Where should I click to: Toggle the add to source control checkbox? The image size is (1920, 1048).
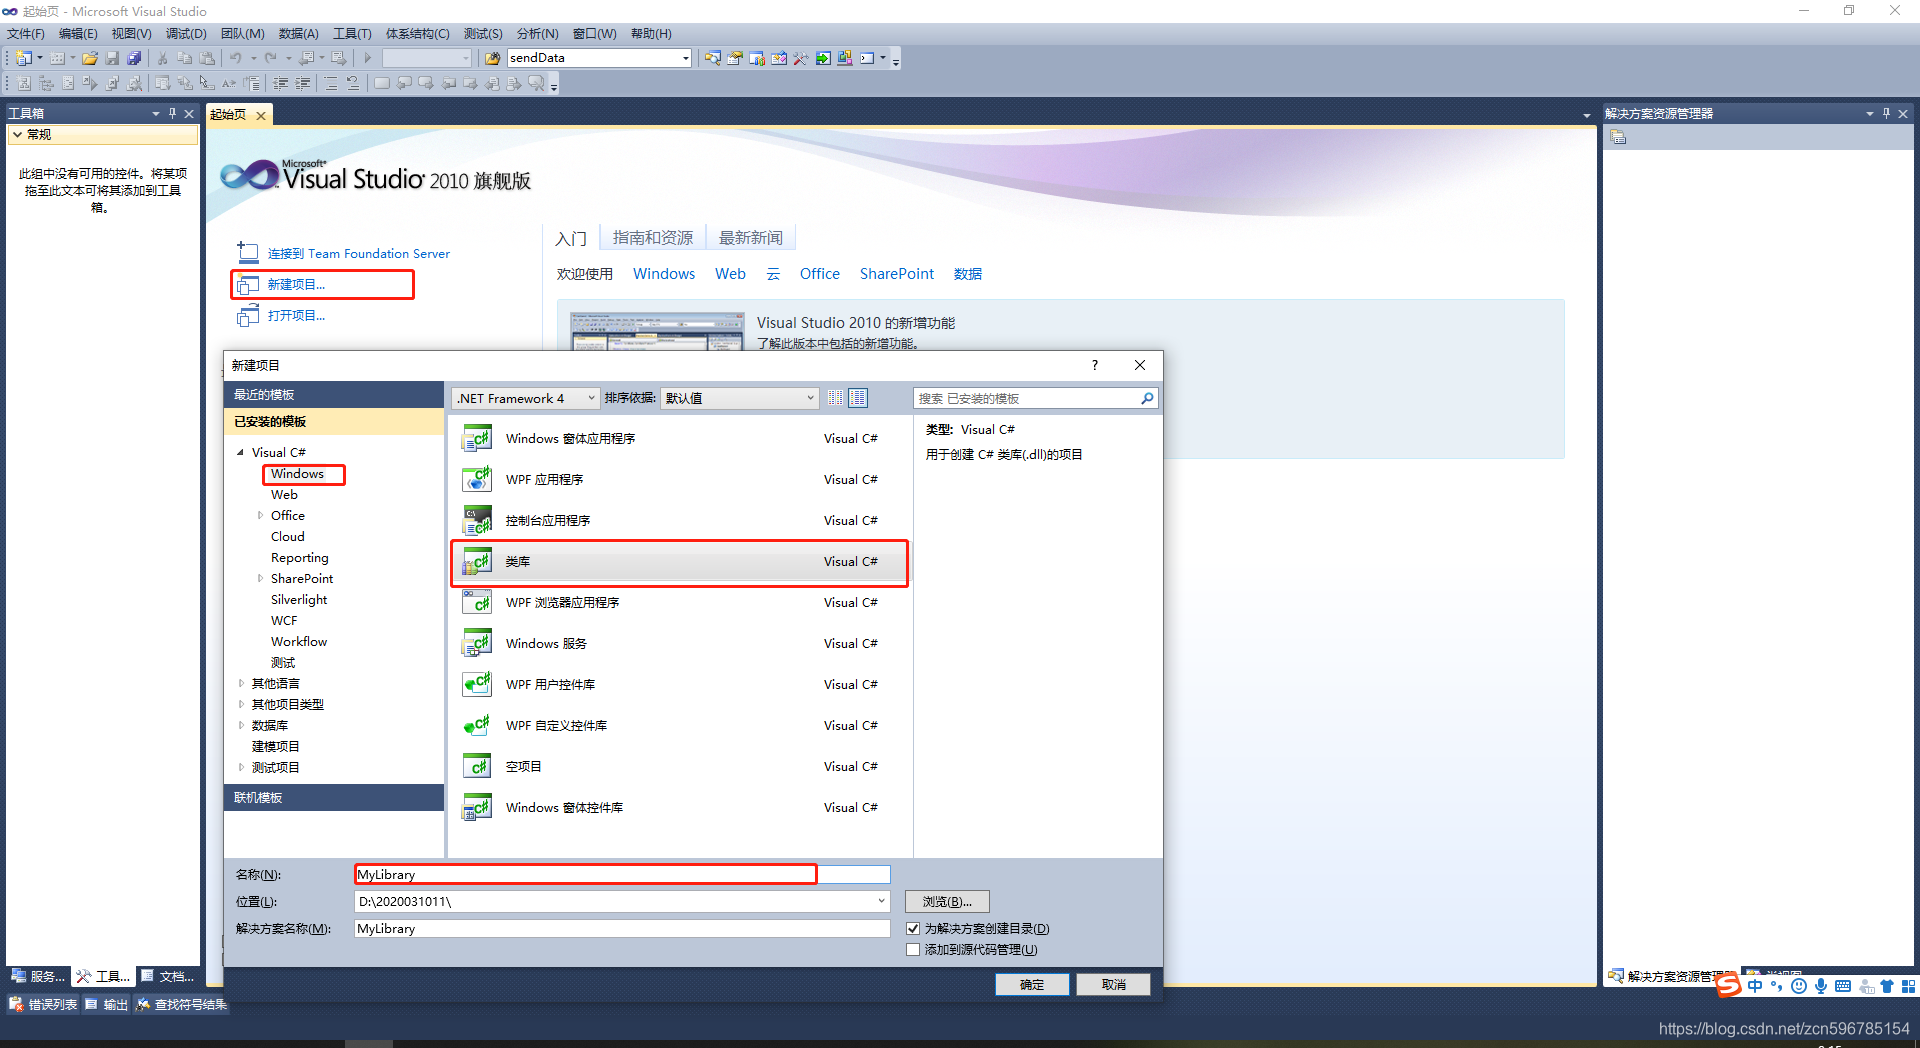[913, 950]
